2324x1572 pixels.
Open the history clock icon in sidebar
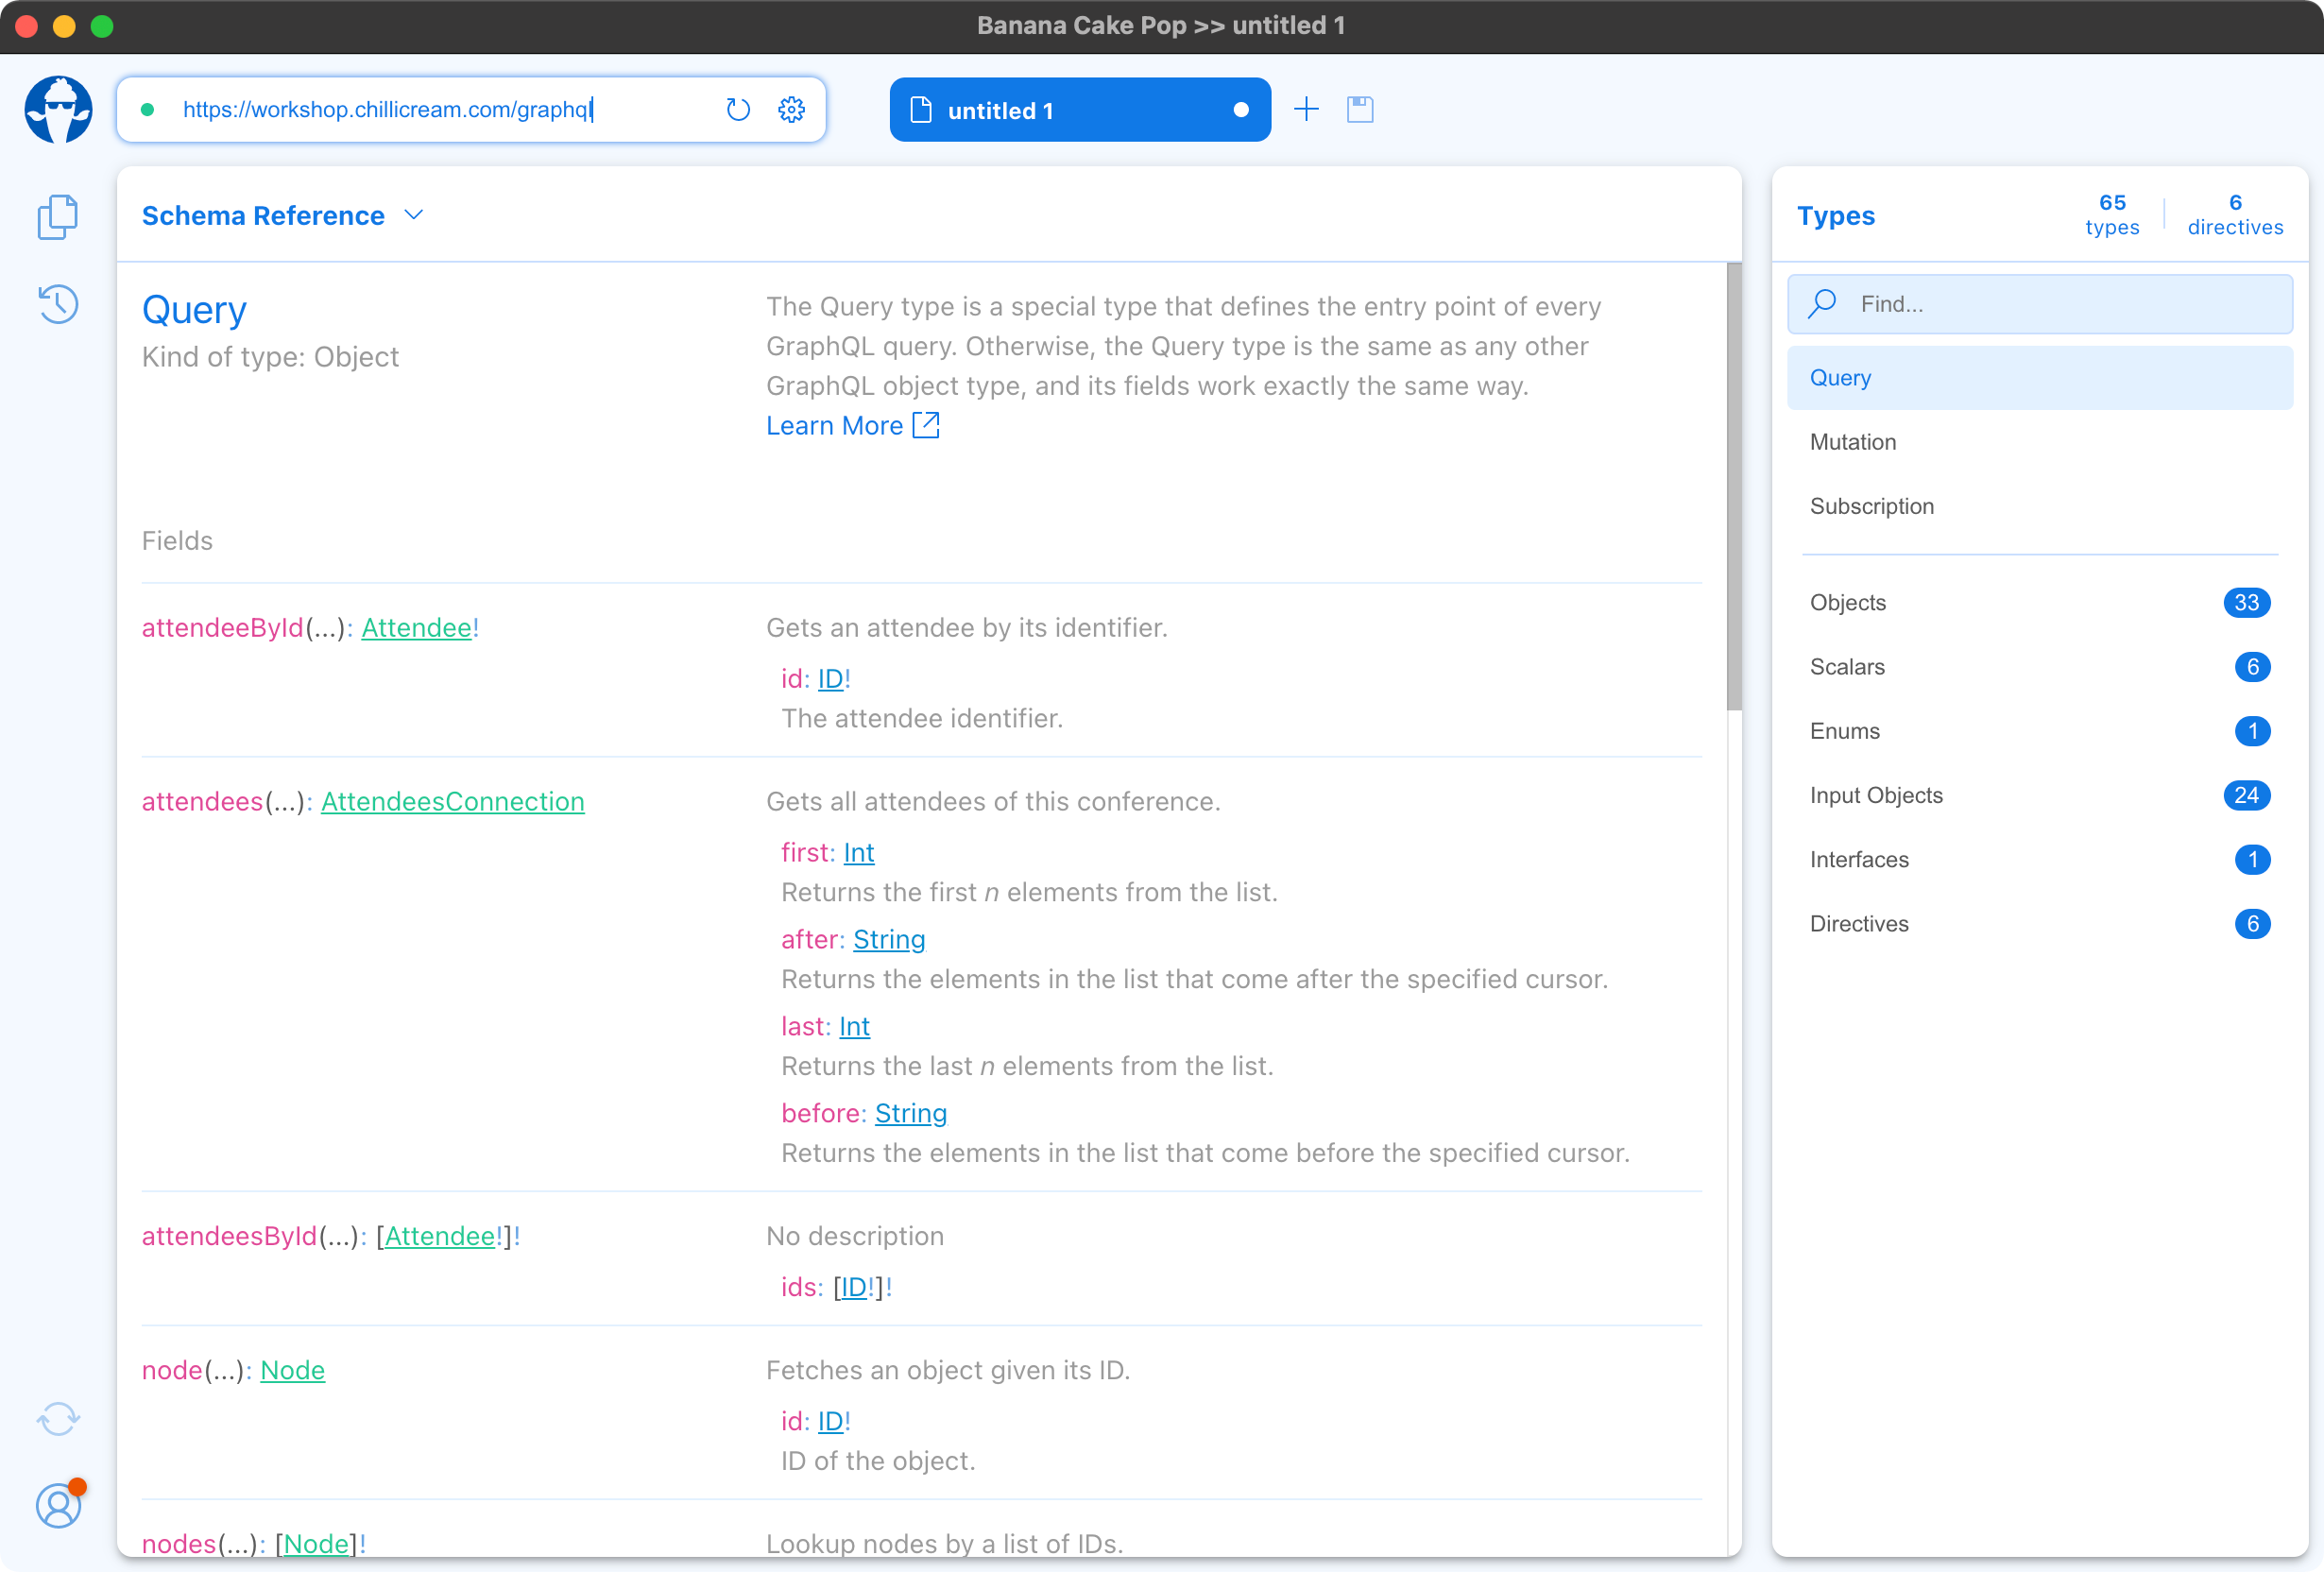pos(58,304)
